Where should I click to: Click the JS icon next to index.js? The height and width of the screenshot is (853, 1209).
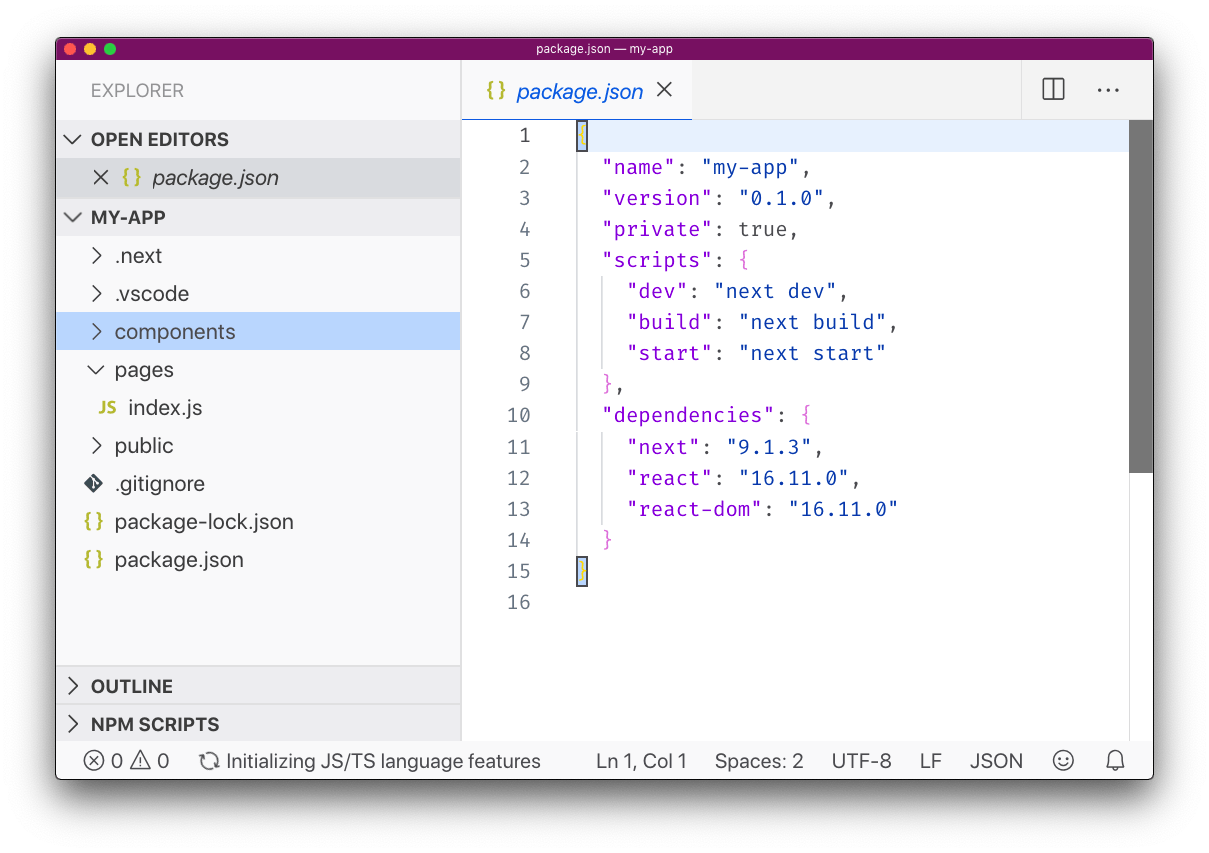(x=107, y=407)
